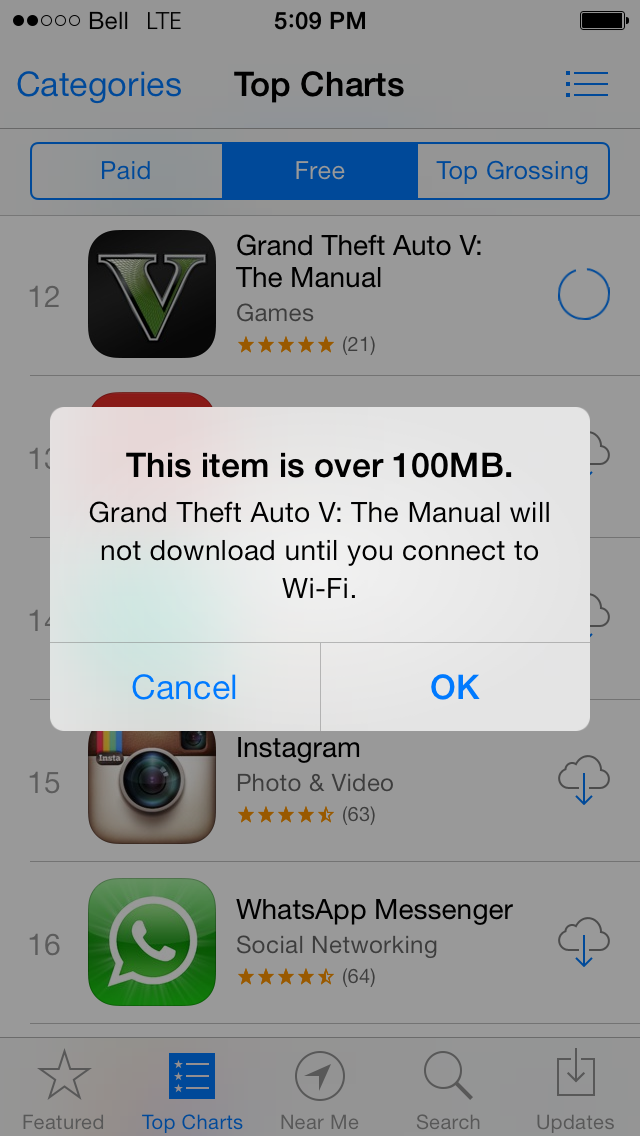Viewport: 640px width, 1136px height.
Task: Tap the Instagram app icon
Action: pos(151,787)
